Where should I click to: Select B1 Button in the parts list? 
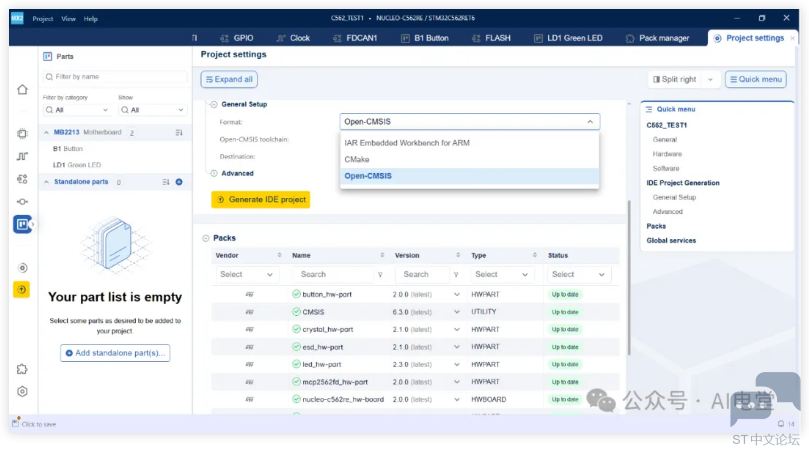pyautogui.click(x=69, y=148)
